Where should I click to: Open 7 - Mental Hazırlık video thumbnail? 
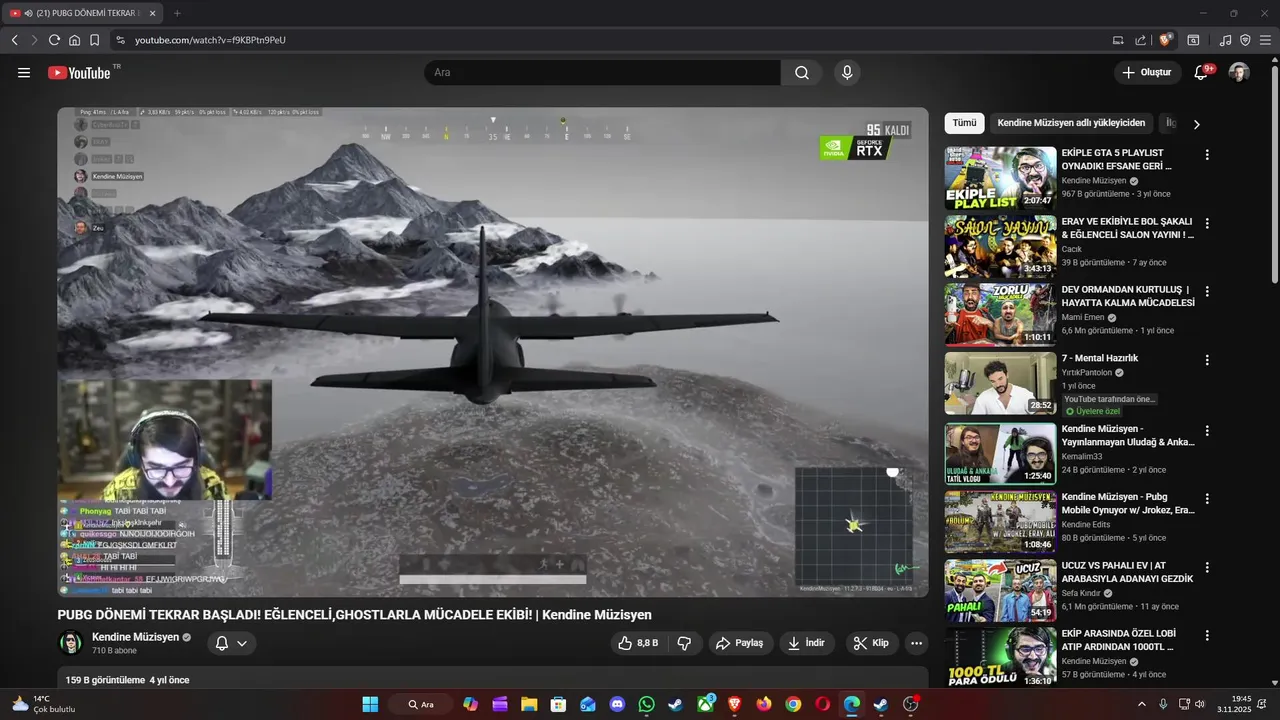[1000, 383]
